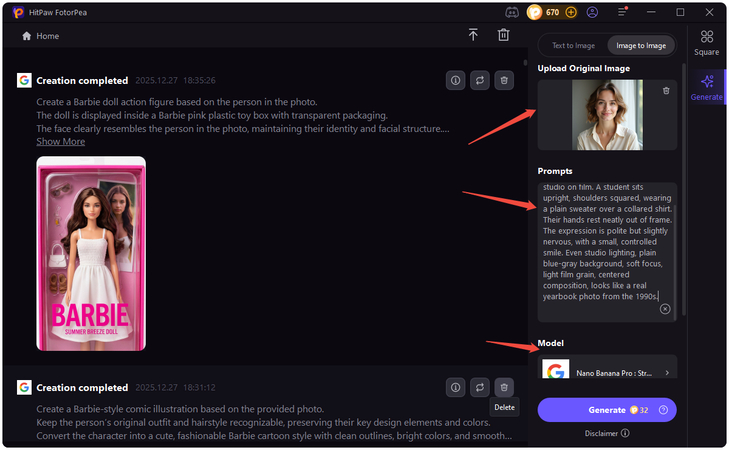Open the Generate panel in the sidebar
The height and width of the screenshot is (450, 729).
click(707, 87)
